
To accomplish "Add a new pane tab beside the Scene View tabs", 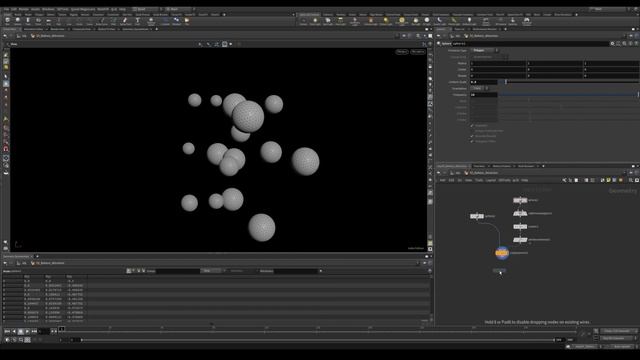I will pos(157,29).
